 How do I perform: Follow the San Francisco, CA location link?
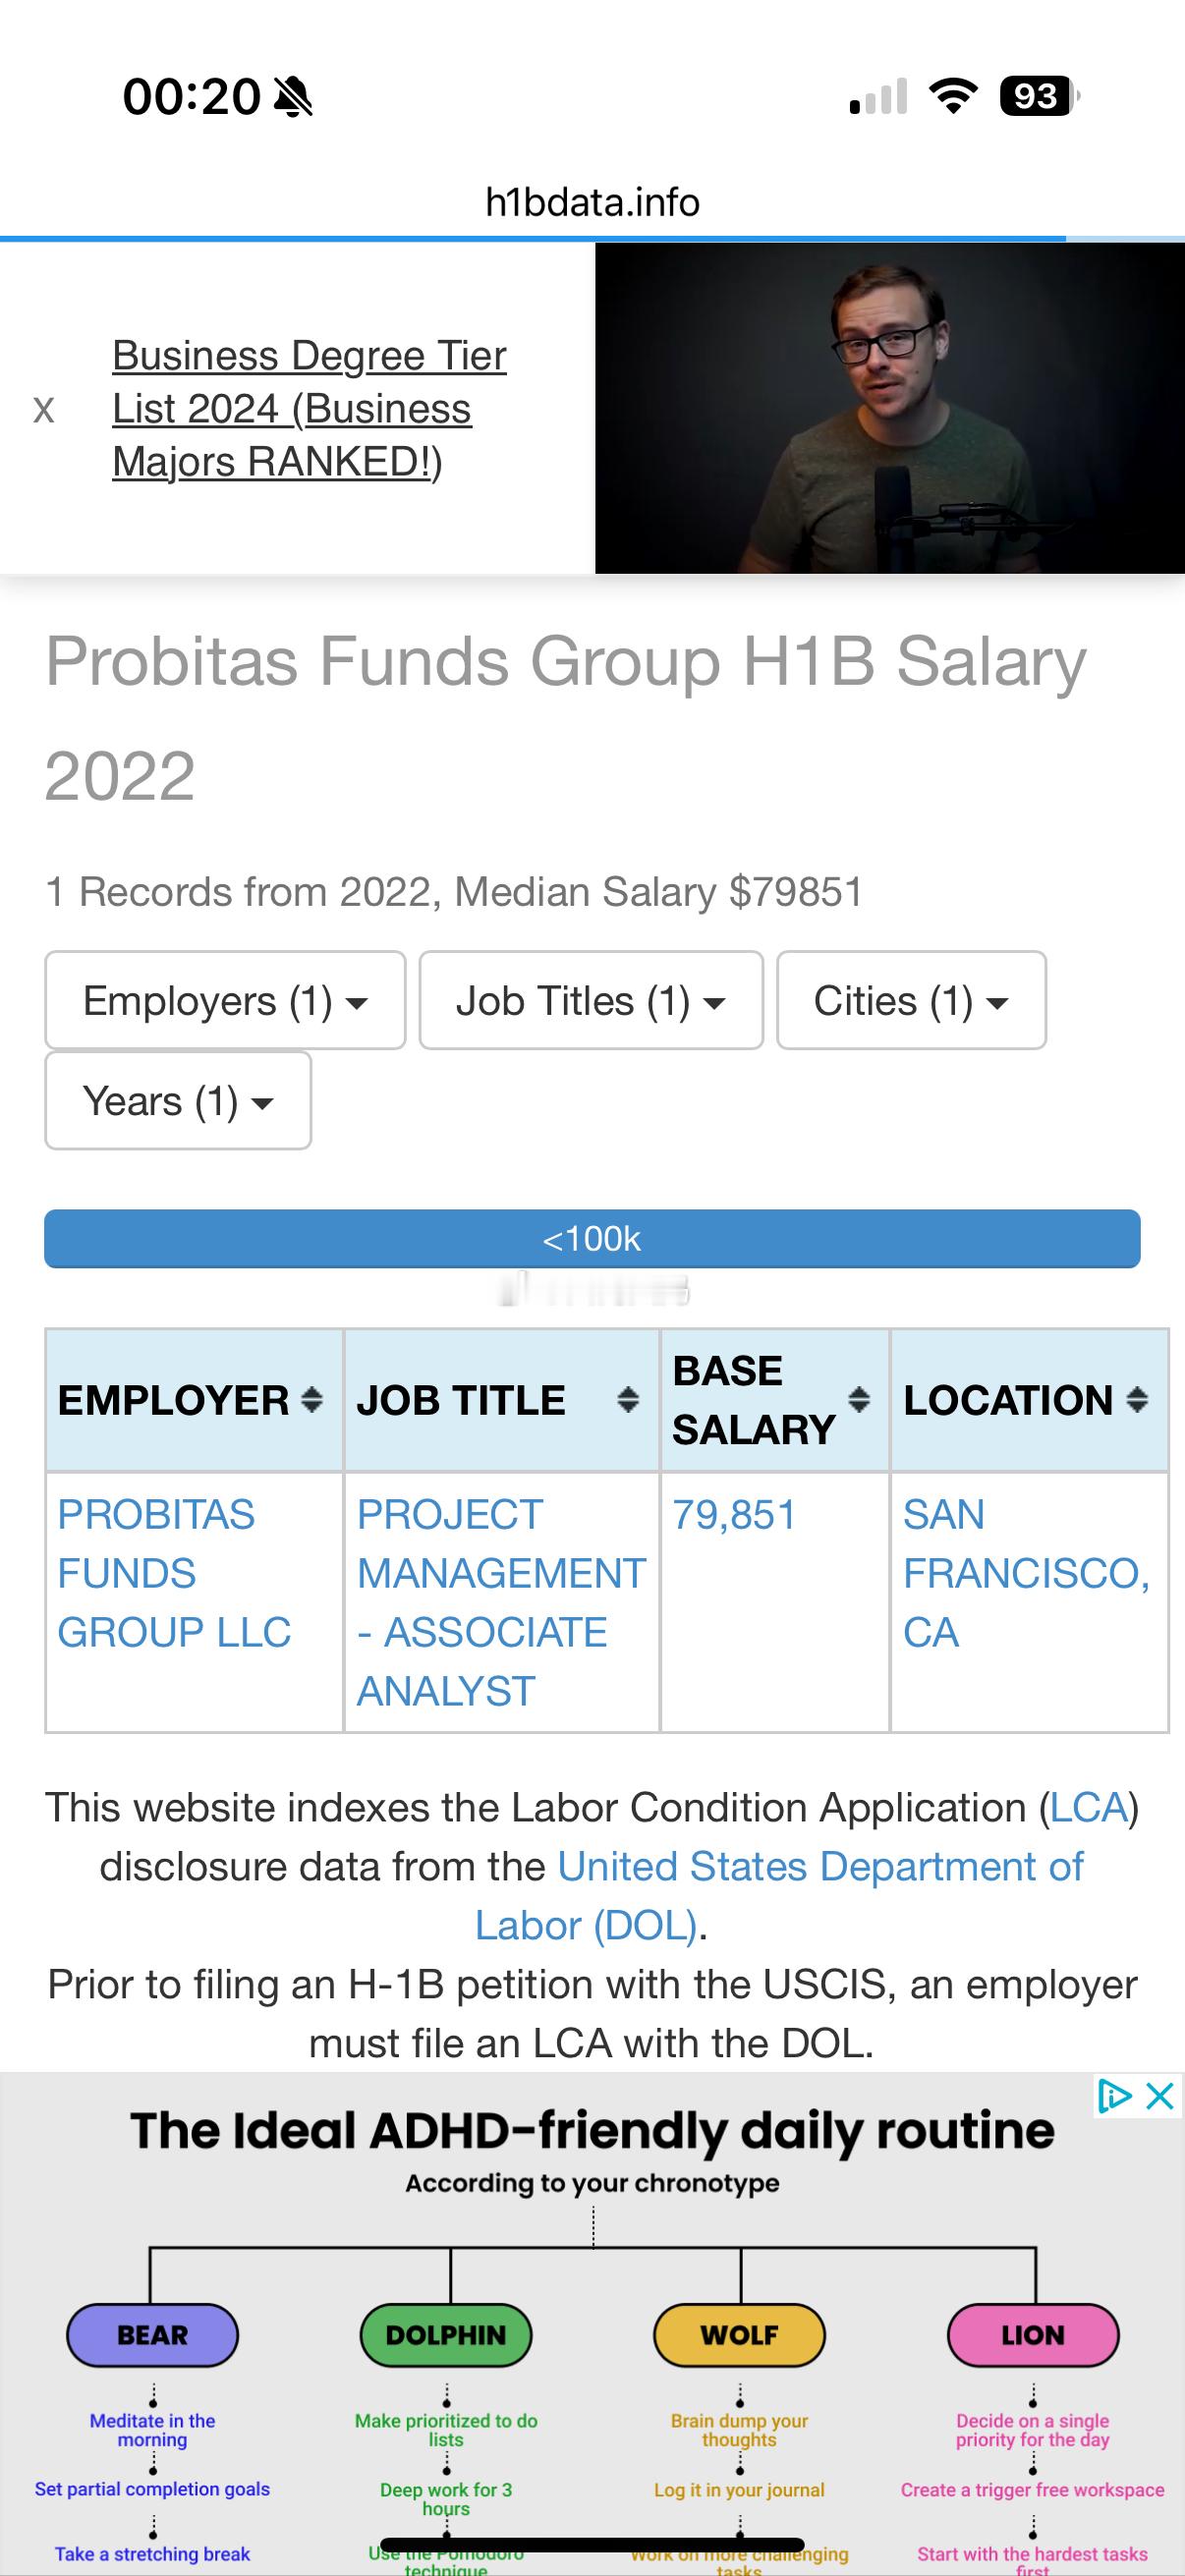(x=1026, y=1573)
